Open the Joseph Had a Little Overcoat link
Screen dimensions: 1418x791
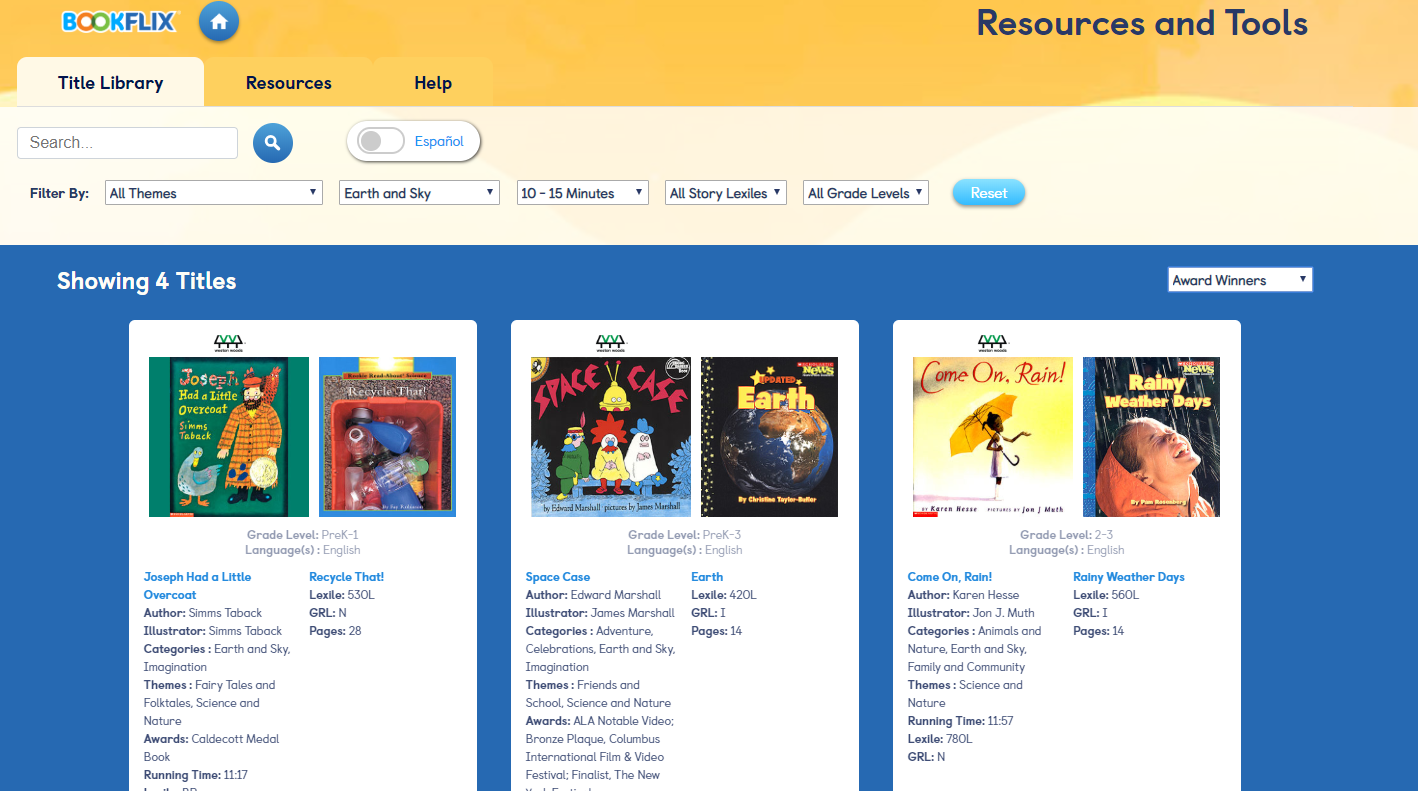click(197, 586)
